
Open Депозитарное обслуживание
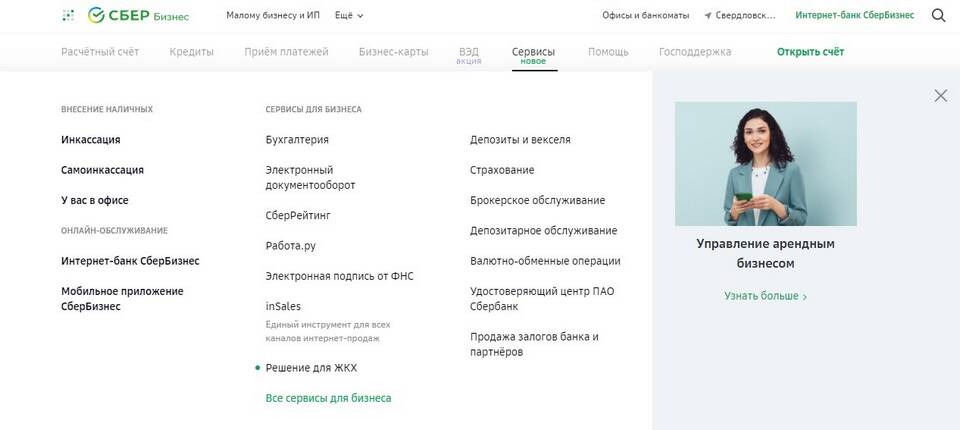point(544,231)
